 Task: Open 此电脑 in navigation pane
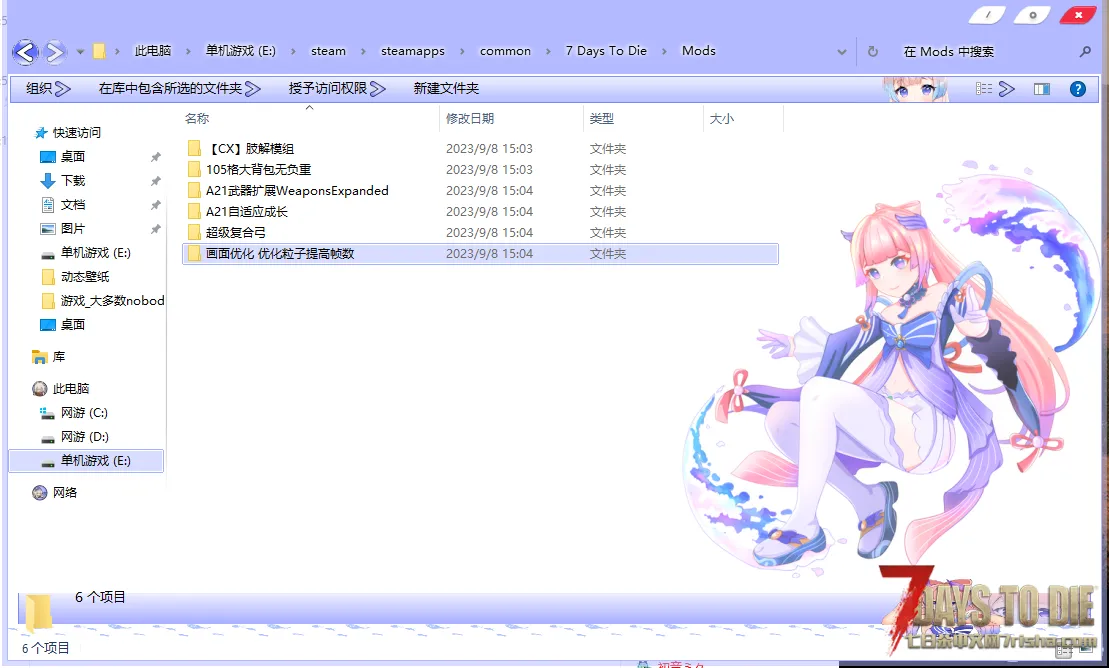tap(71, 388)
